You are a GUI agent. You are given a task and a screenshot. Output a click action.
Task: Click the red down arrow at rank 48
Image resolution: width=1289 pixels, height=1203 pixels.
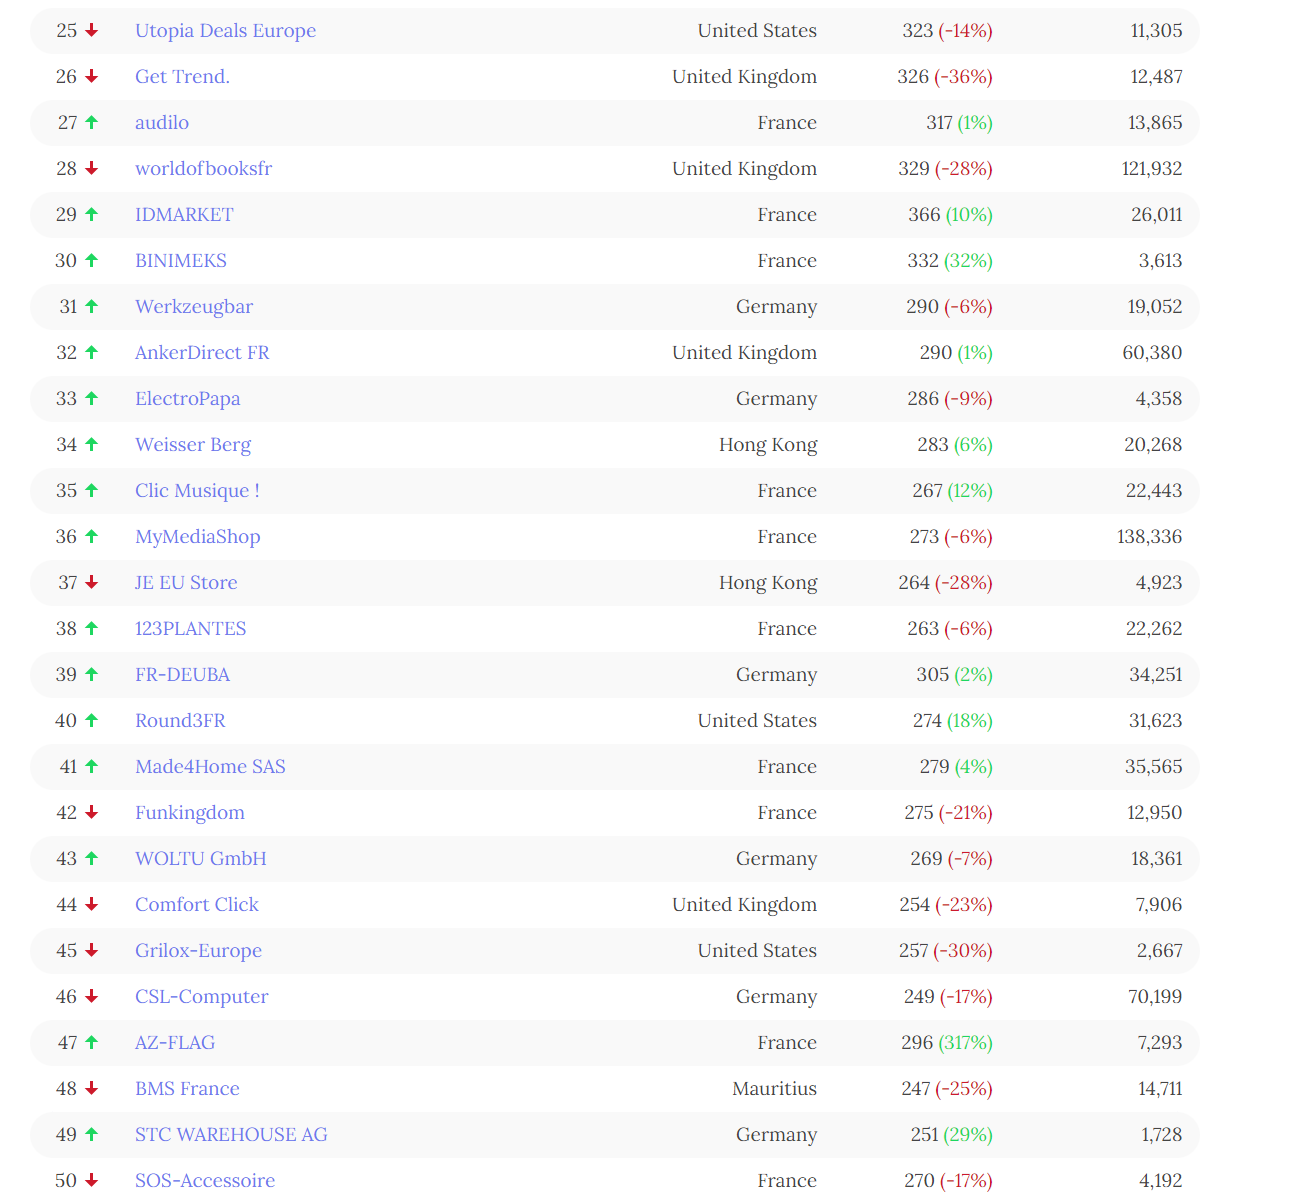(x=92, y=1089)
